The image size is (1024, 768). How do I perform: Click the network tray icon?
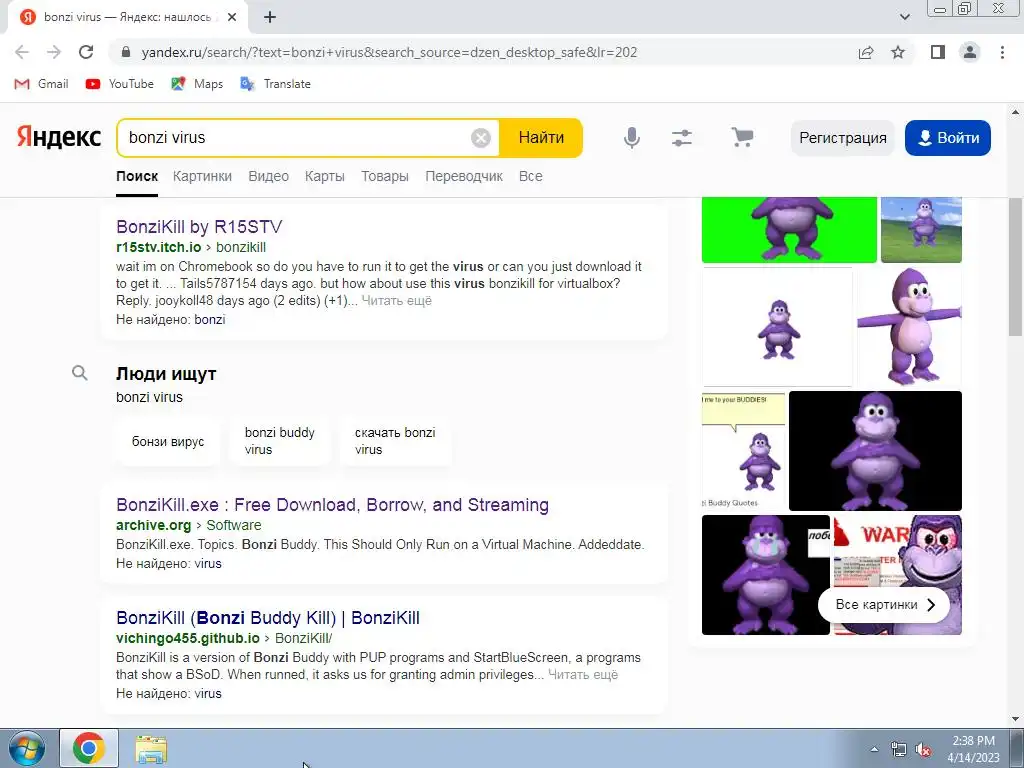click(x=899, y=750)
